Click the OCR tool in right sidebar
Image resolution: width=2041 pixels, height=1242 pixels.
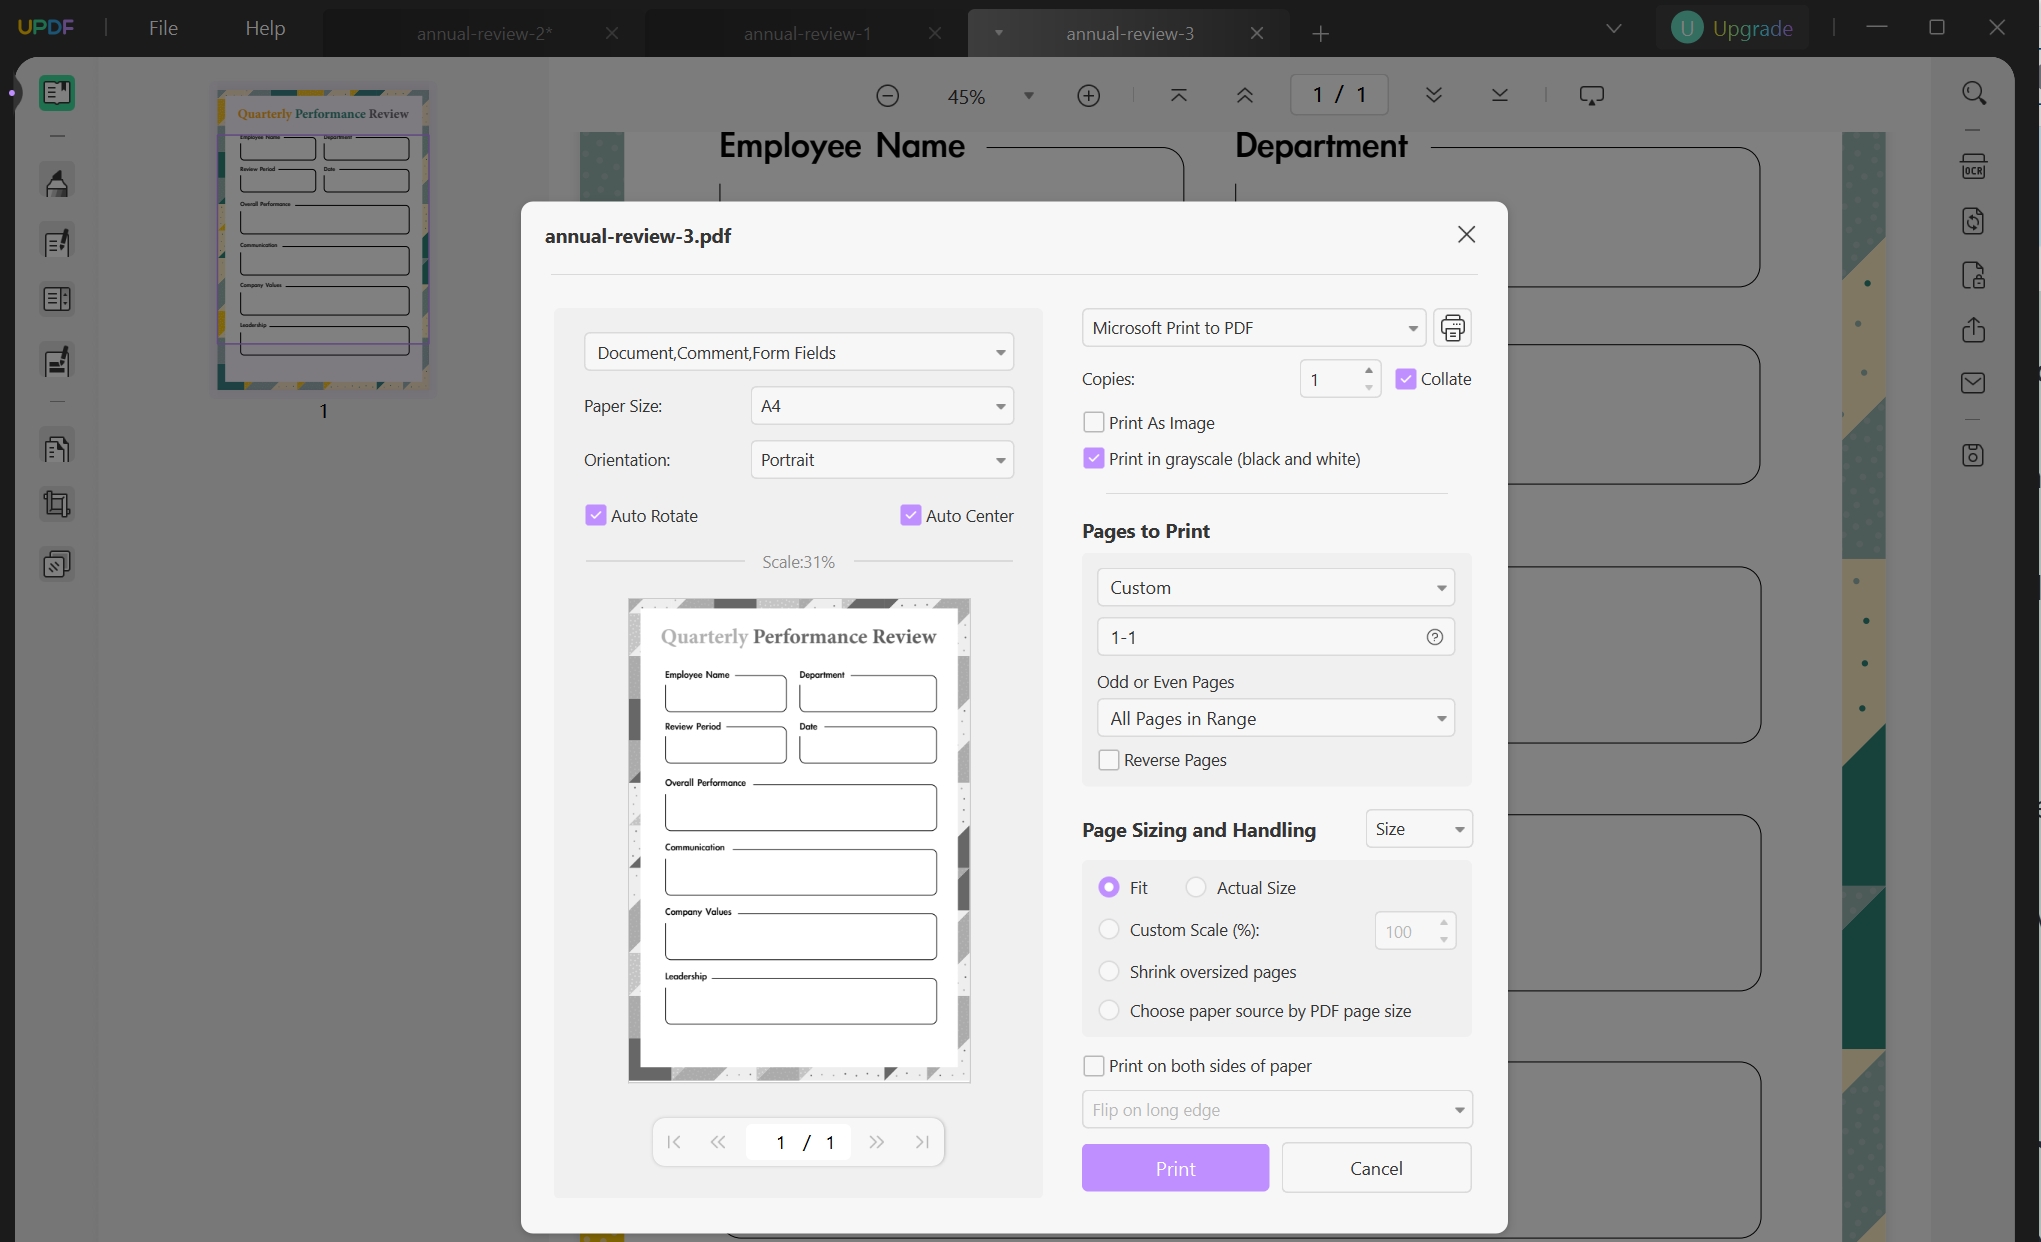[x=1973, y=167]
